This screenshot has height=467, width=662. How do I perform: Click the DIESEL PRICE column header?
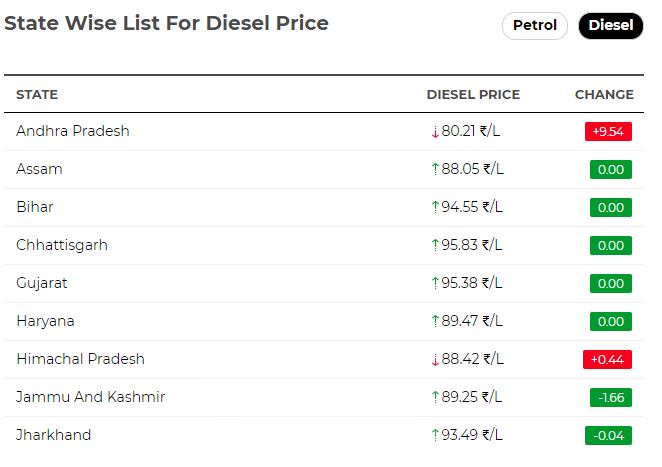[473, 95]
